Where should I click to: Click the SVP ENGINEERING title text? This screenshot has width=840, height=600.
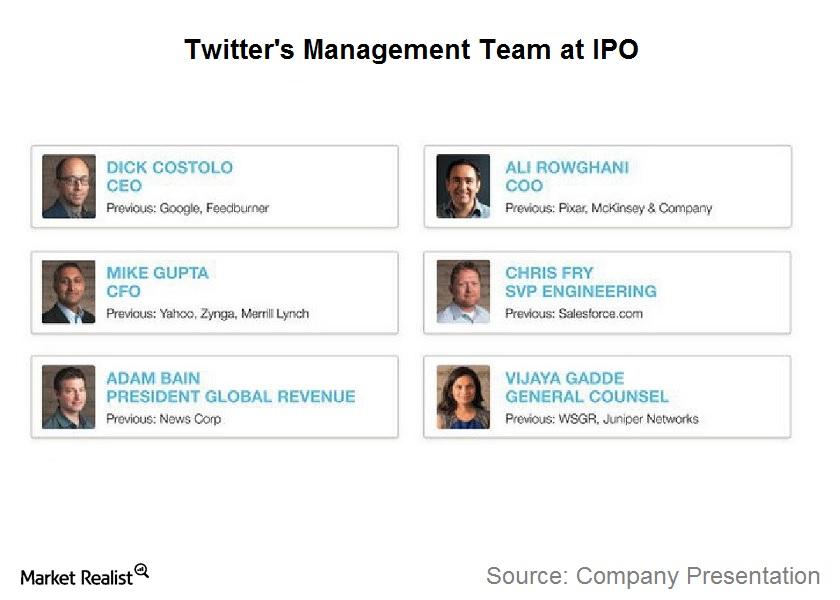581,291
